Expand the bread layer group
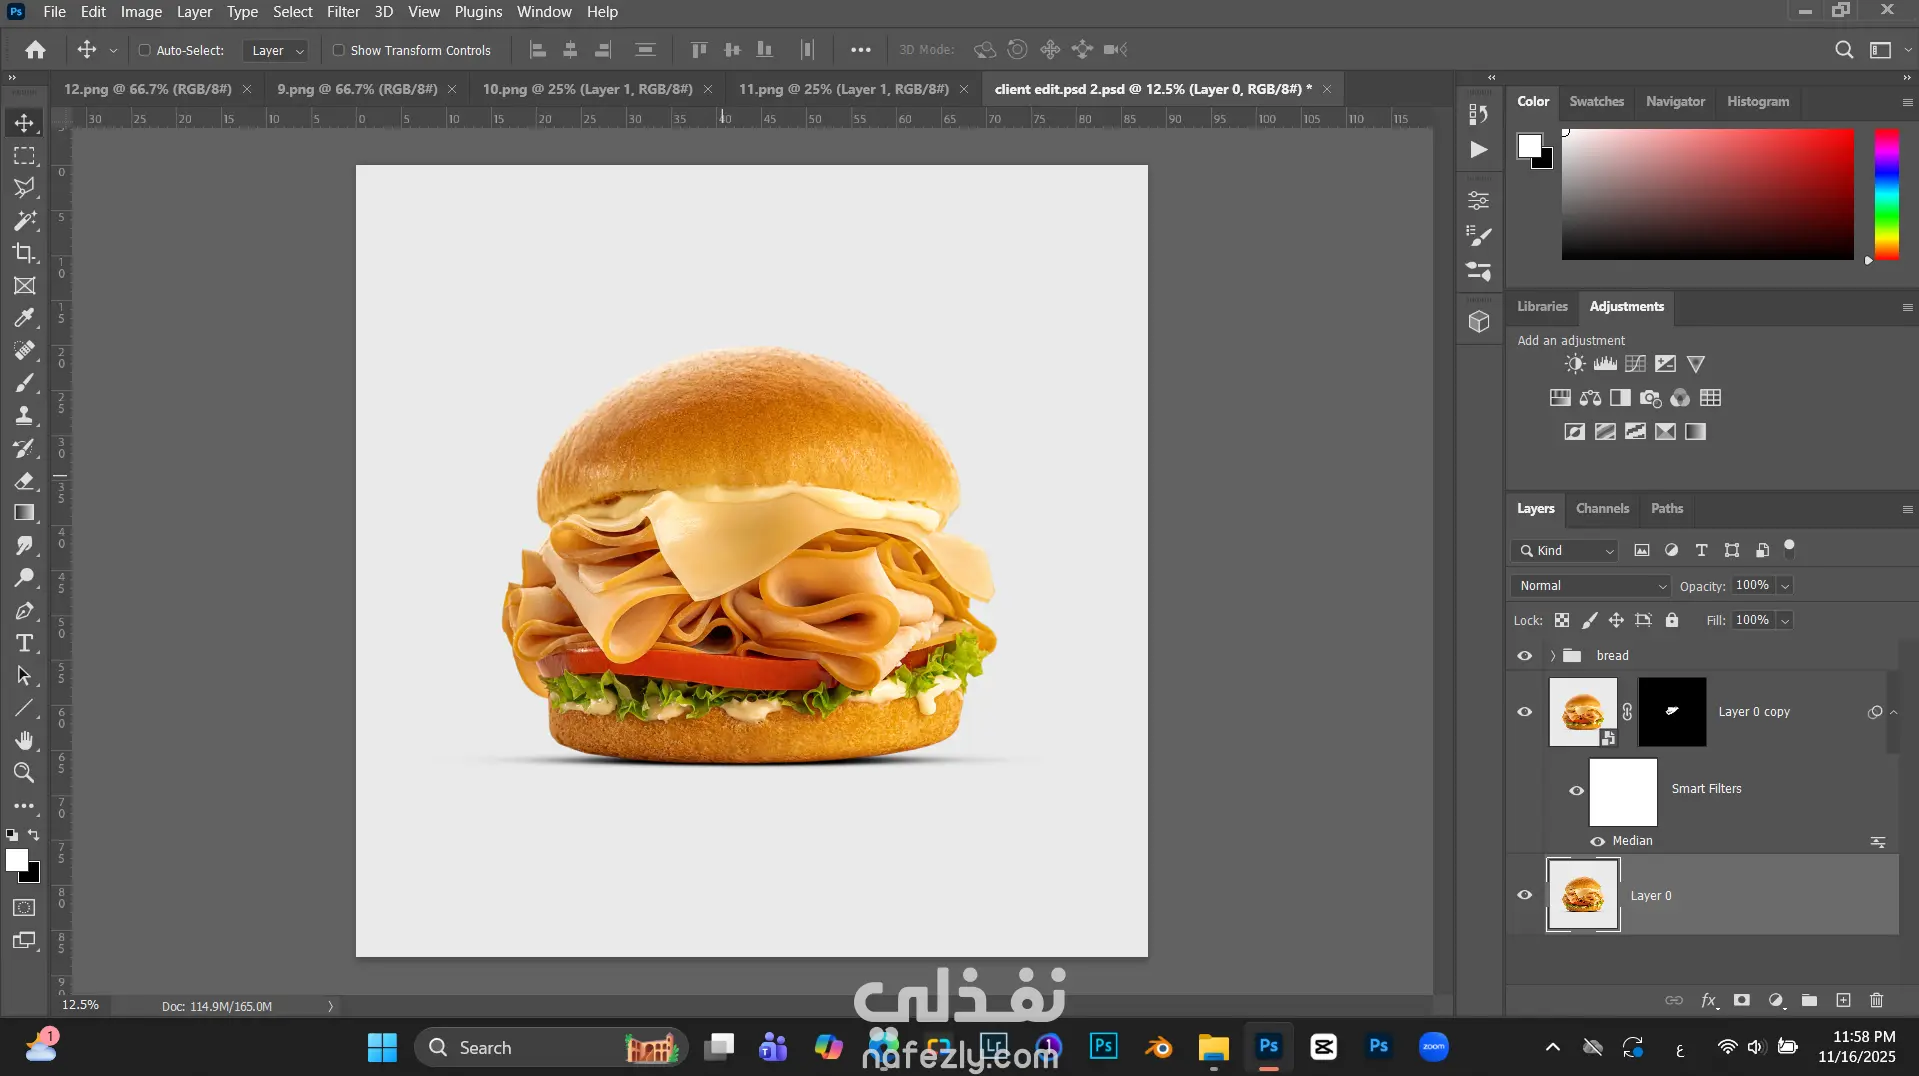Viewport: 1919px width, 1076px height. [x=1553, y=656]
